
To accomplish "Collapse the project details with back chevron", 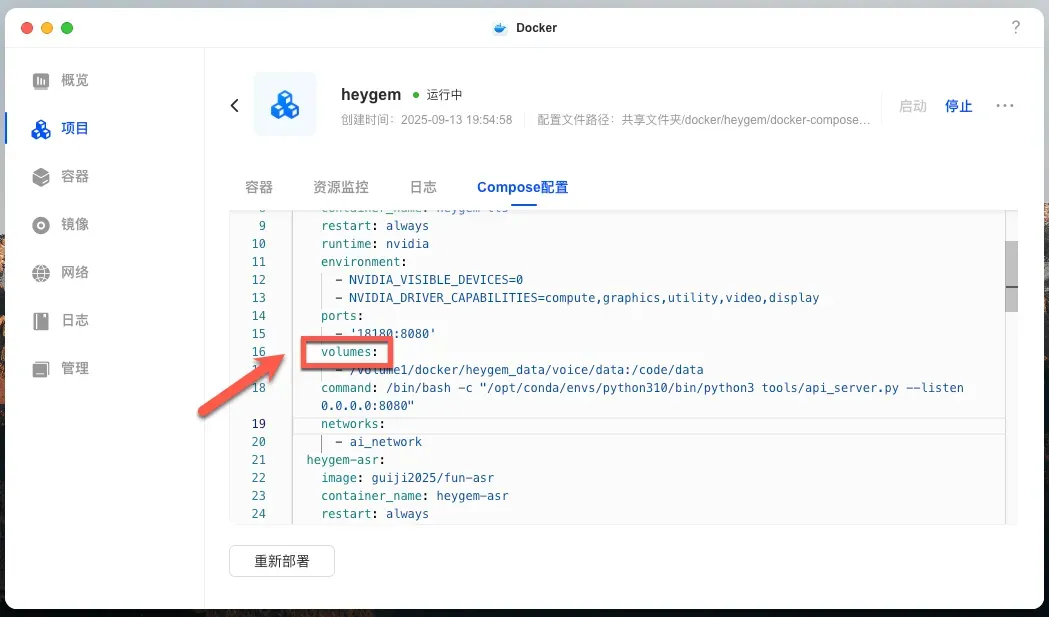I will point(234,105).
